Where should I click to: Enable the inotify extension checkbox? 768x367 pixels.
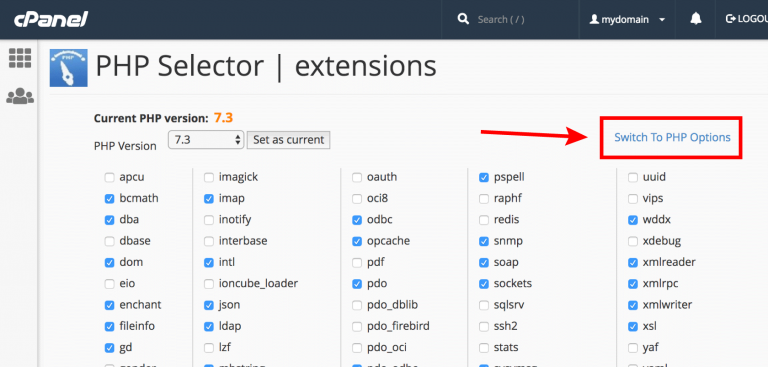pyautogui.click(x=209, y=220)
